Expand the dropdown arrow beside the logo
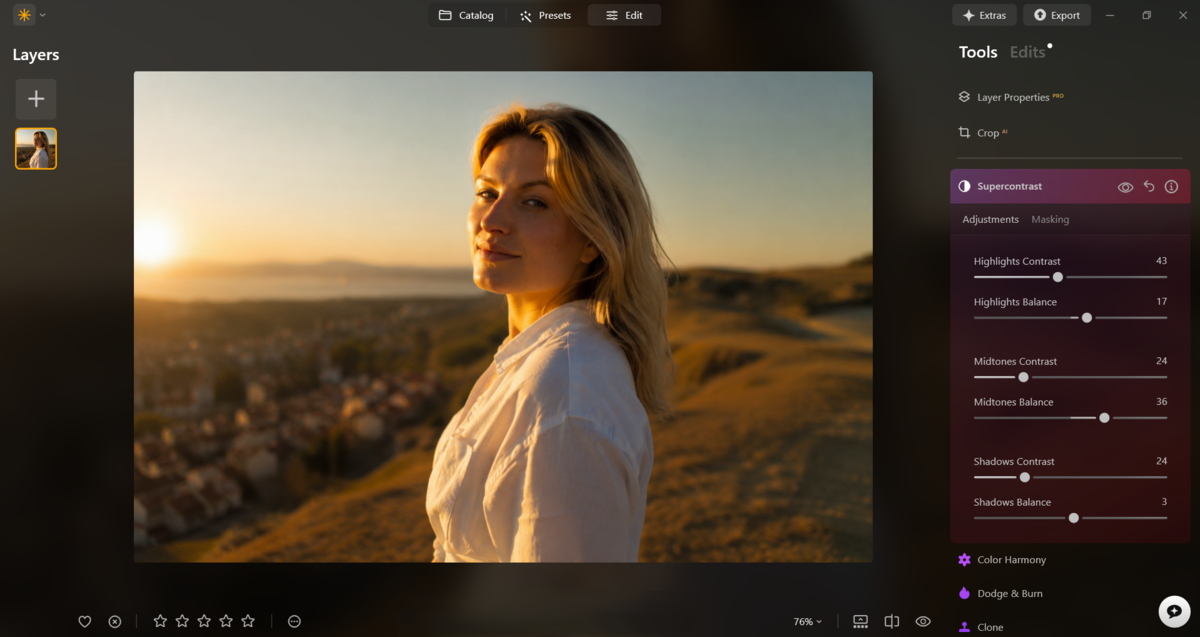Viewport: 1200px width, 637px height. 42,16
